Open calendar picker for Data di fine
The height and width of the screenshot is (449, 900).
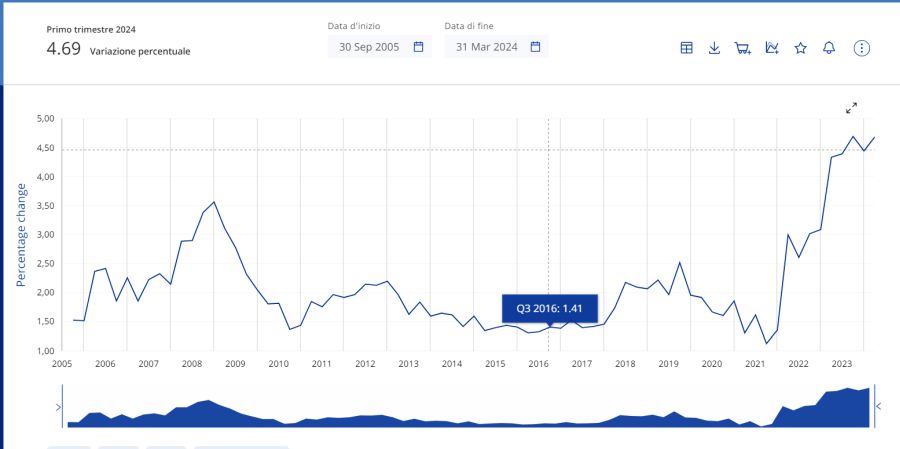point(535,46)
